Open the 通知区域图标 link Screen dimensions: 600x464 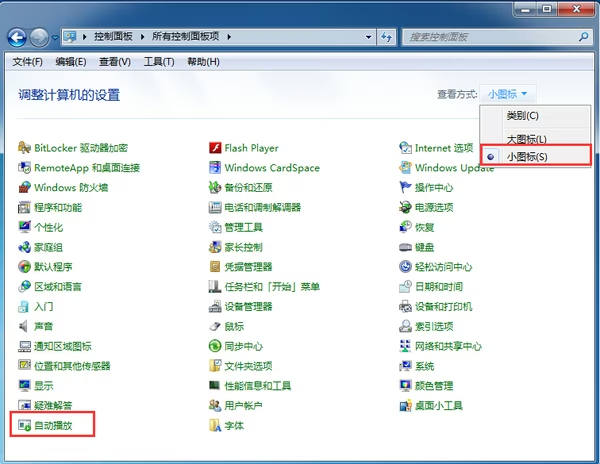63,346
